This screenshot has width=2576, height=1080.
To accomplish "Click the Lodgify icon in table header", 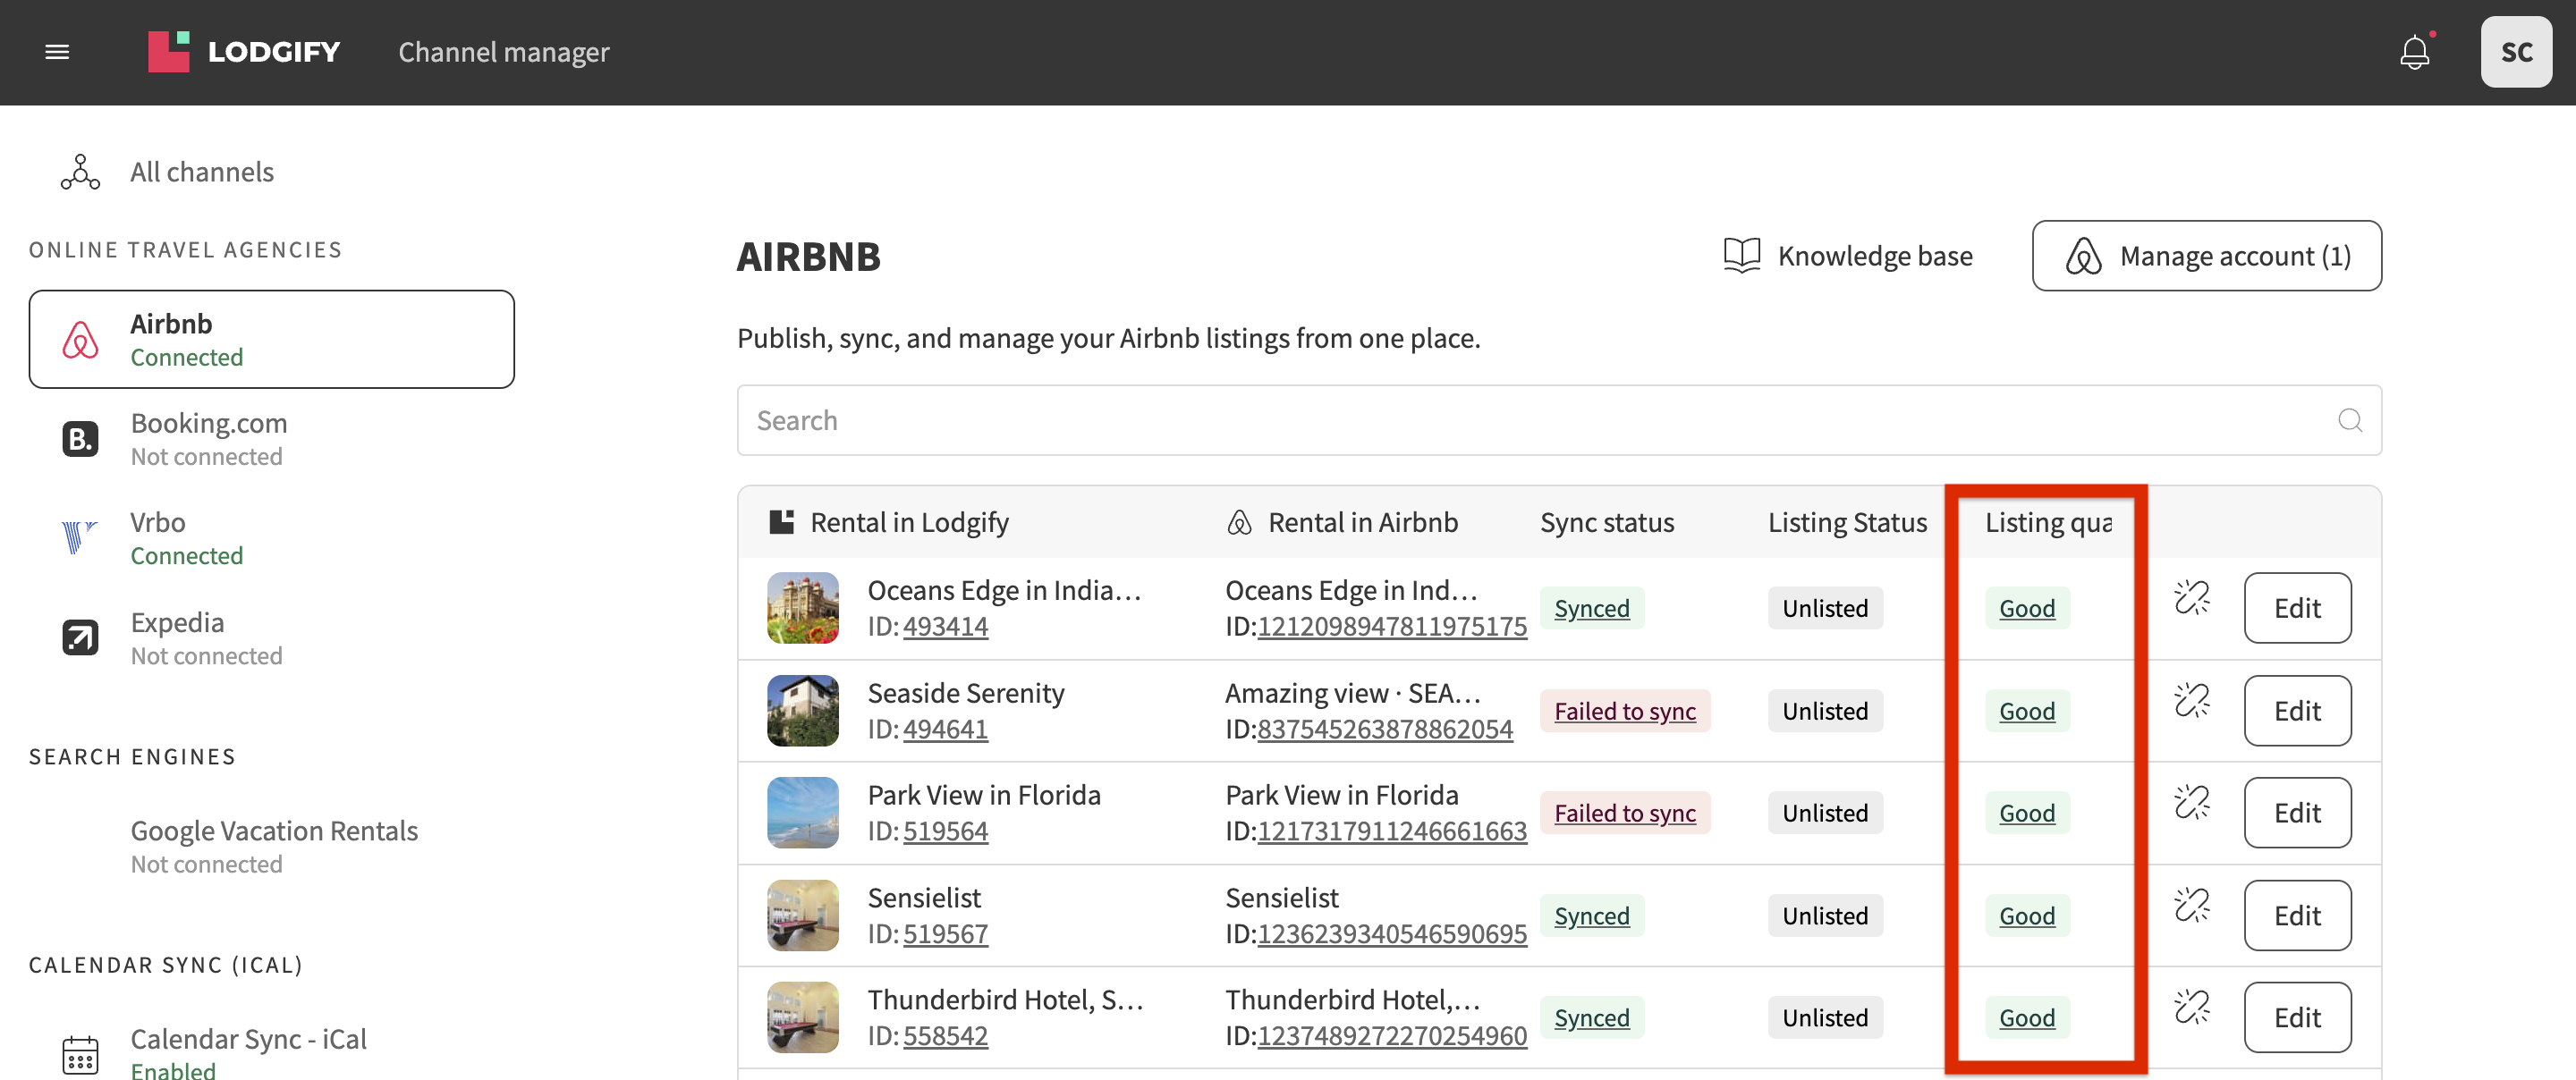I will pyautogui.click(x=781, y=522).
